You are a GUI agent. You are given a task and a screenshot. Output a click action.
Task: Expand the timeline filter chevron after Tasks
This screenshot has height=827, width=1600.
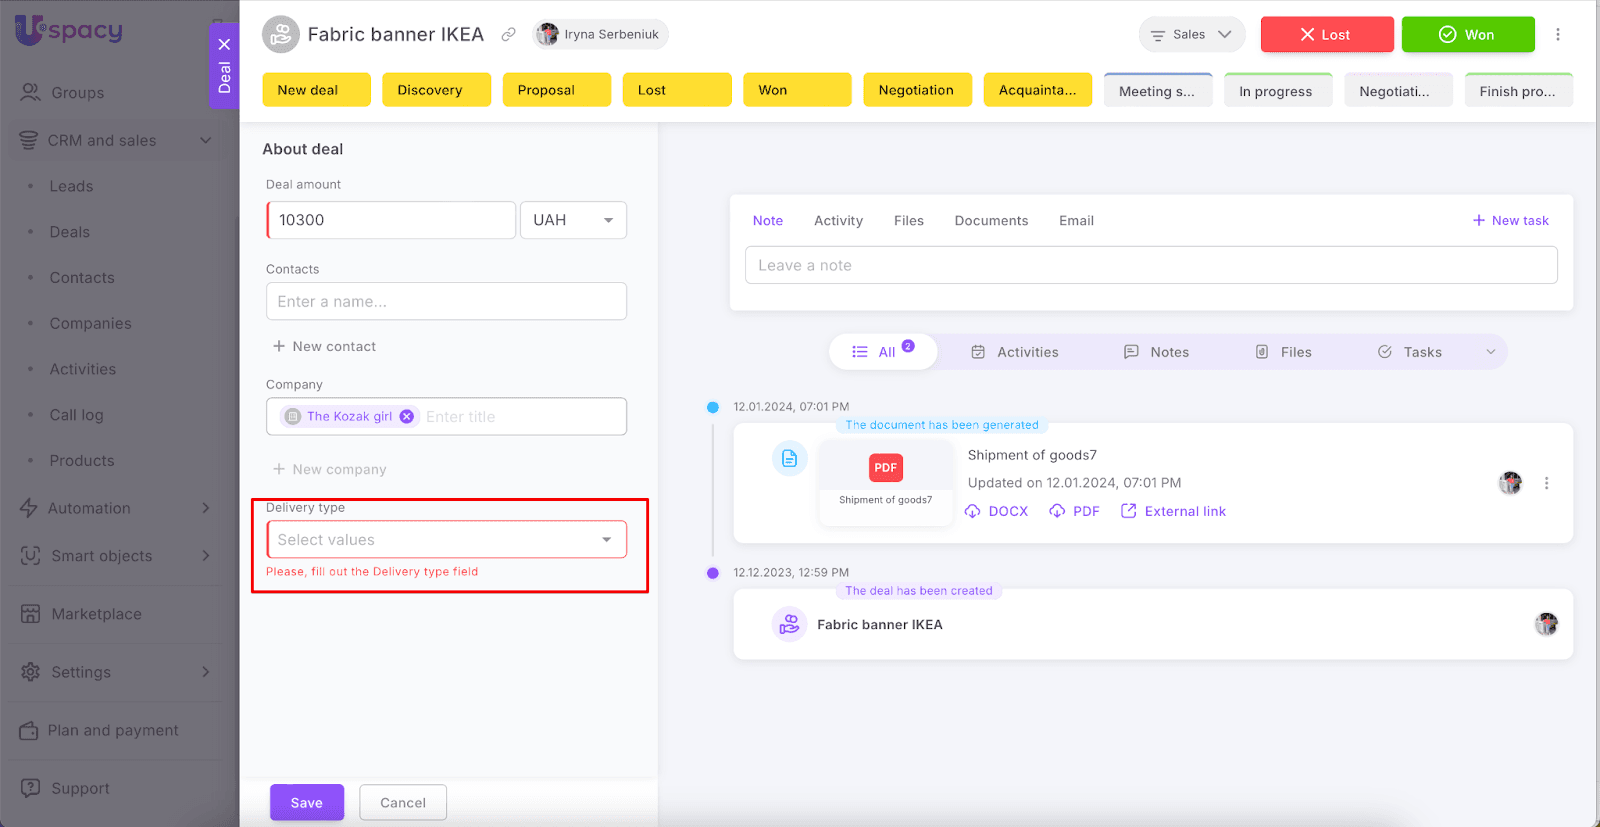tap(1490, 352)
